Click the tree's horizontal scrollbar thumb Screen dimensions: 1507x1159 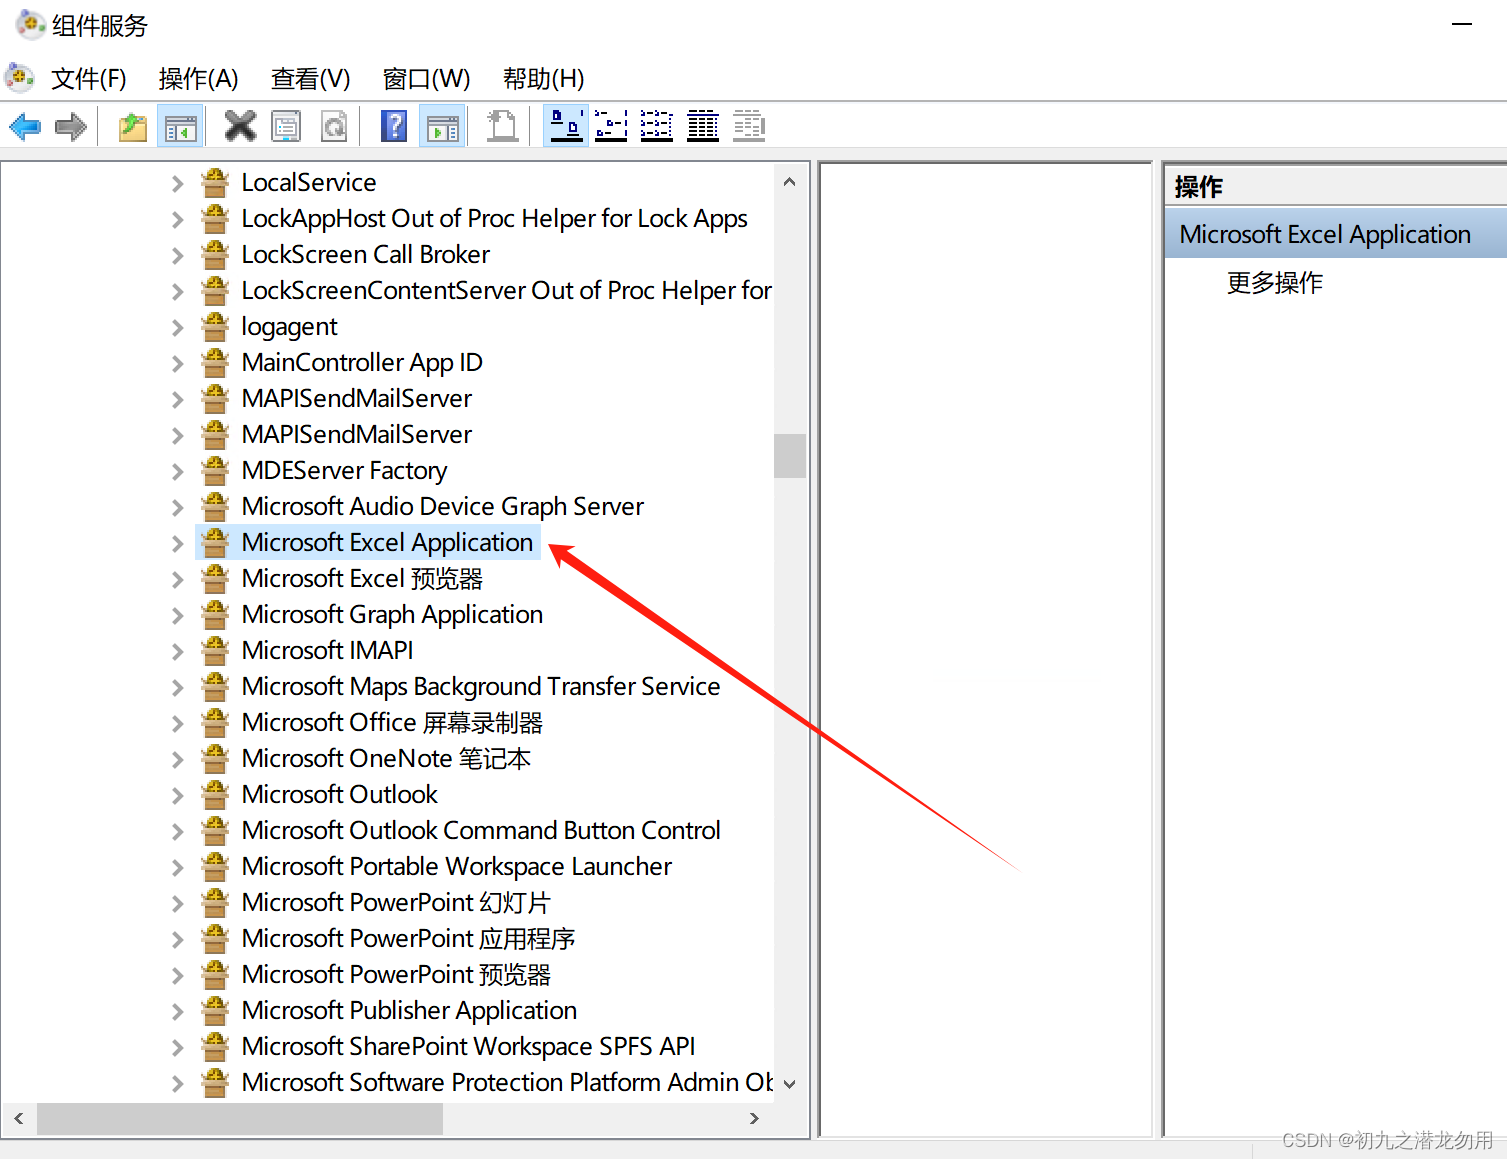point(240,1118)
